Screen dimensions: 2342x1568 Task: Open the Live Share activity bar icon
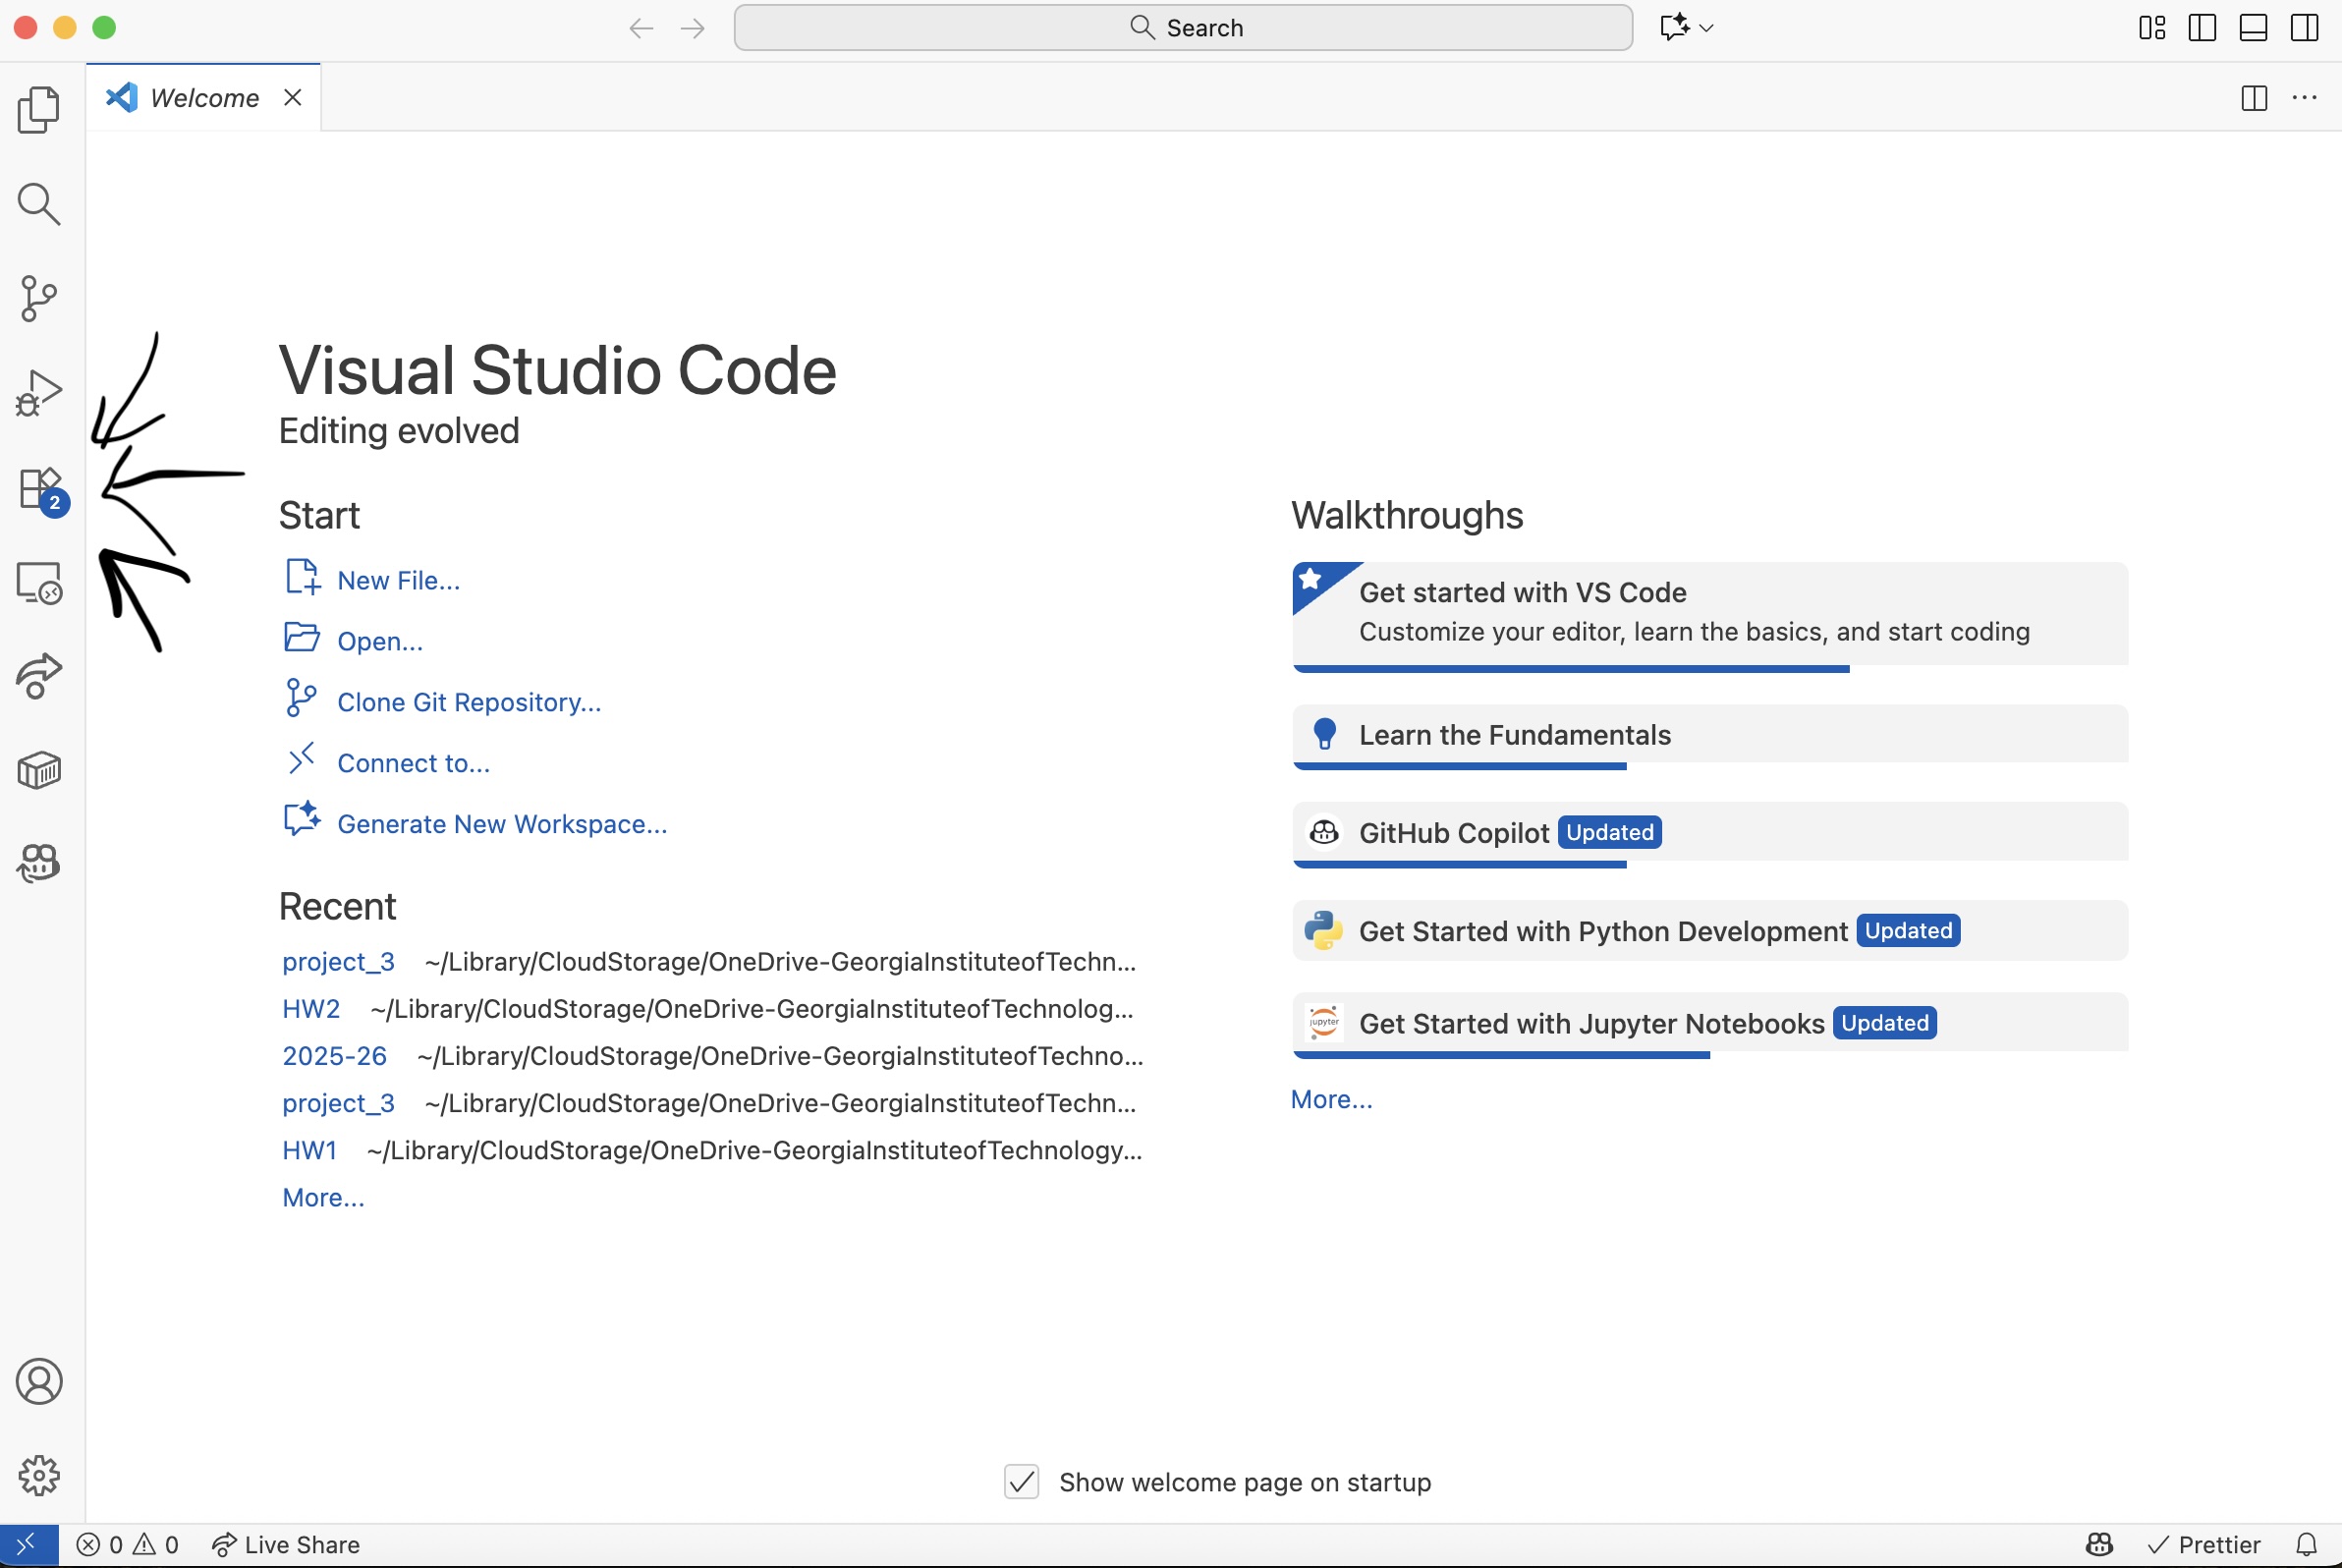[39, 676]
